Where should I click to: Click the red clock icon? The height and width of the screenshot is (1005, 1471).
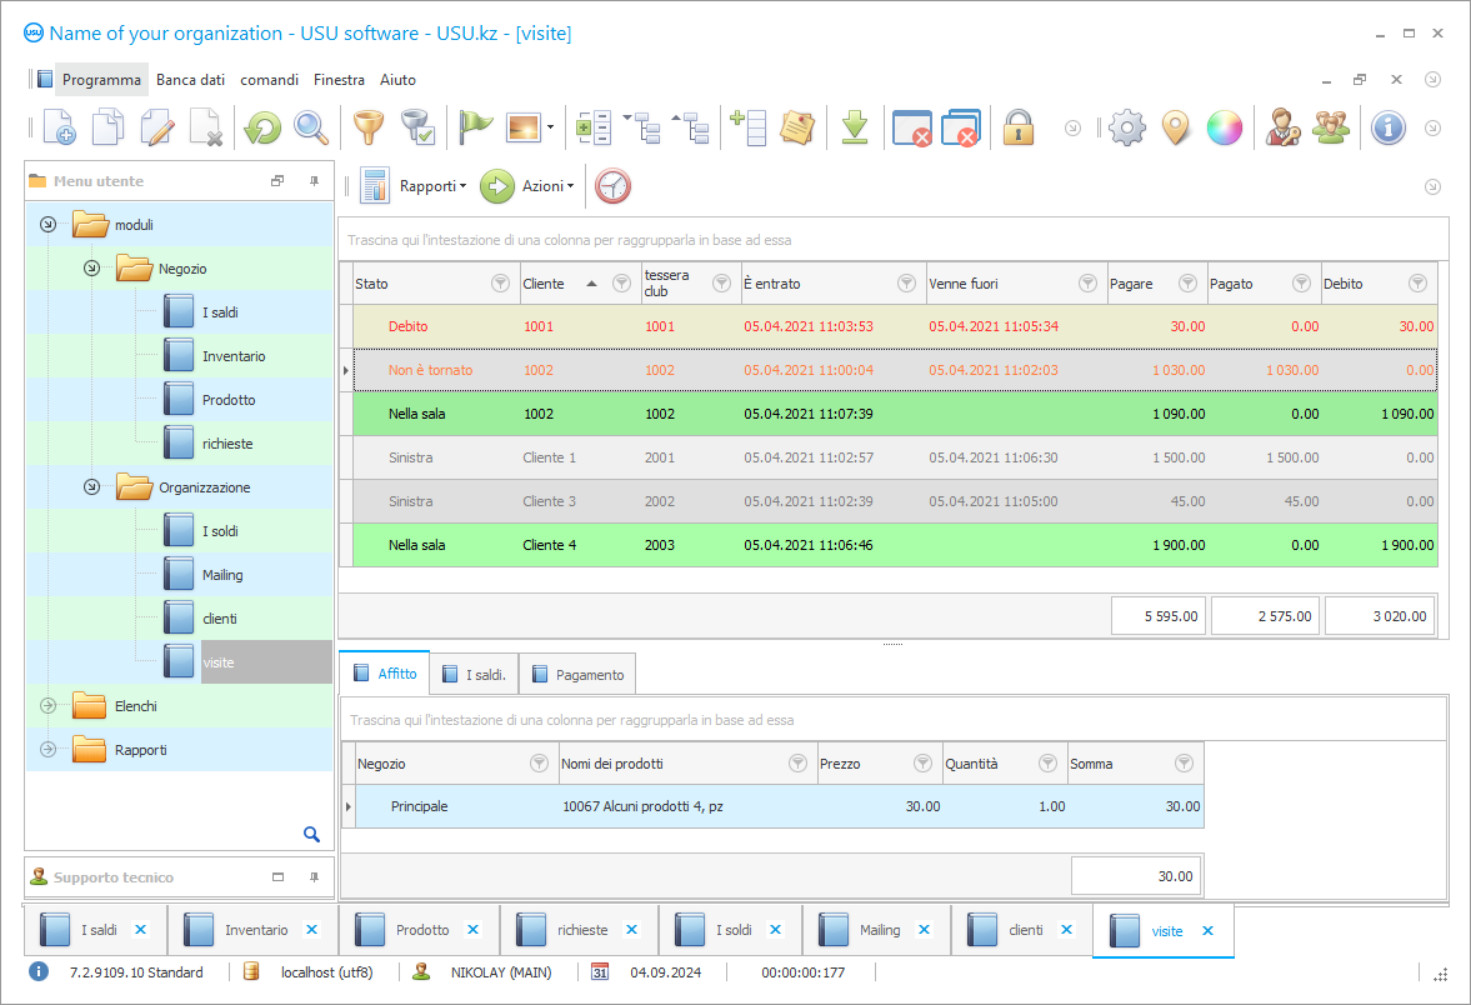coord(613,186)
